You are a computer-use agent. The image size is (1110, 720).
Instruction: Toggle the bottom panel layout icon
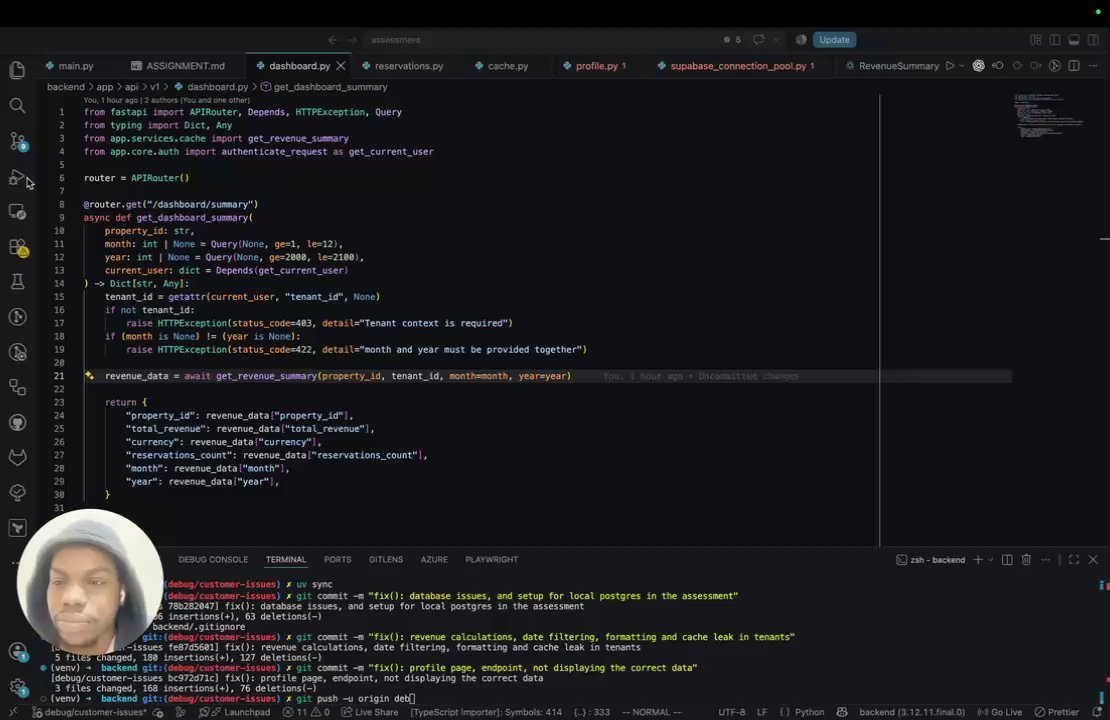pyautogui.click(x=1074, y=40)
